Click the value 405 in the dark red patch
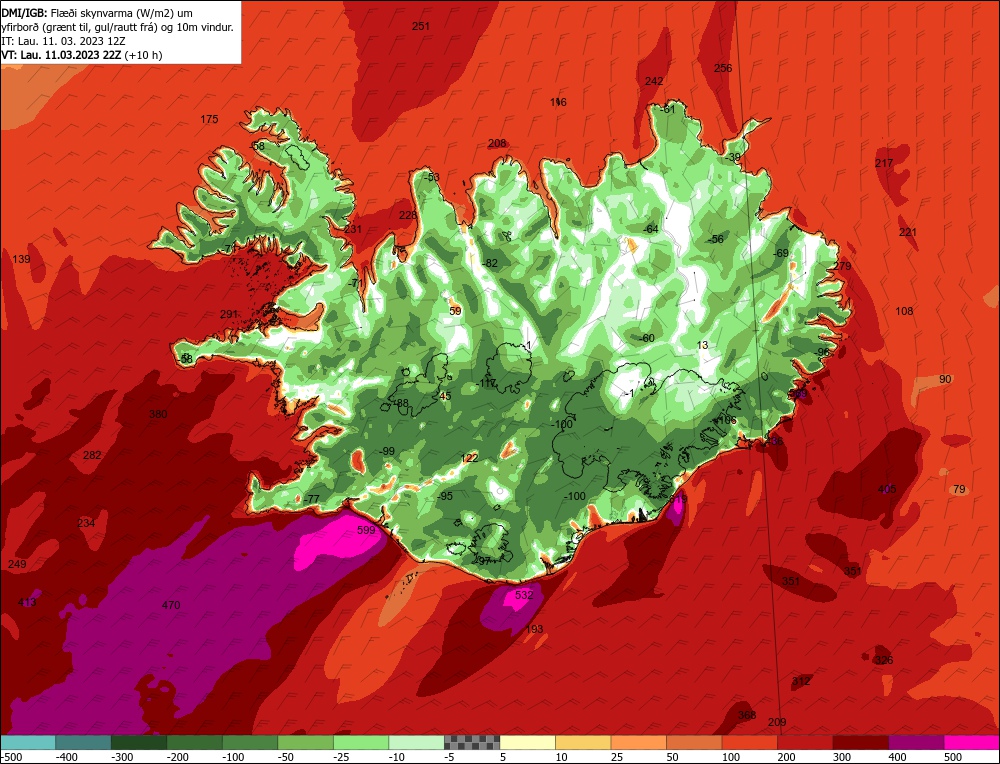Viewport: 1000px width, 764px height. (x=887, y=489)
